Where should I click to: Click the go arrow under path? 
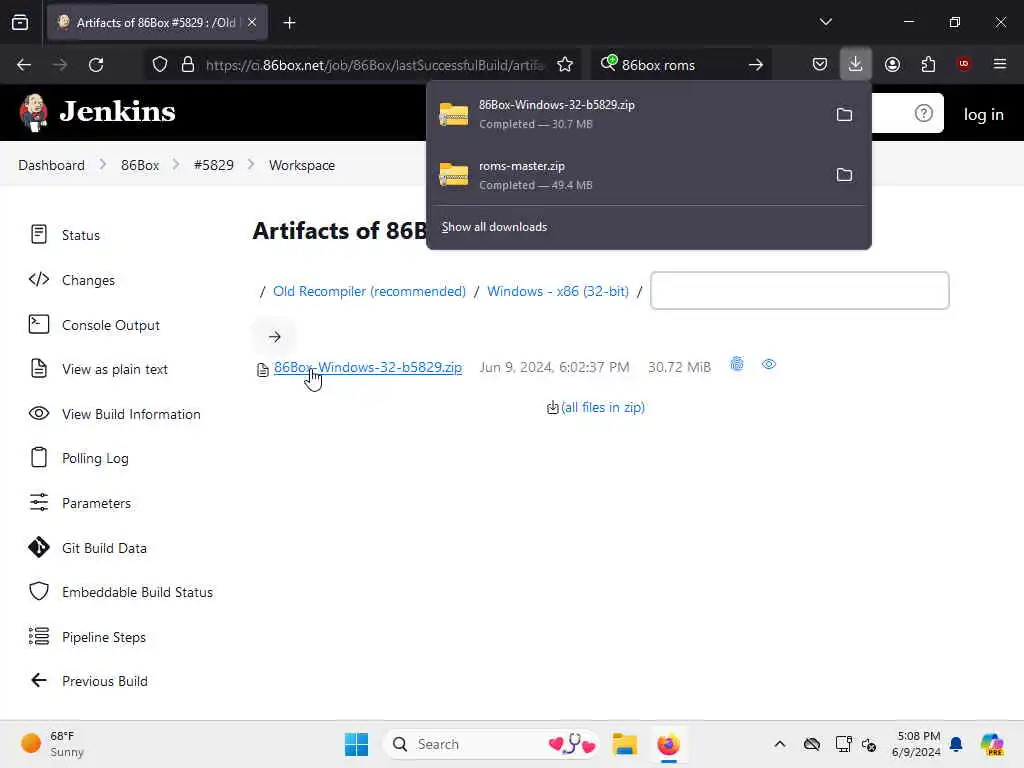(x=274, y=337)
